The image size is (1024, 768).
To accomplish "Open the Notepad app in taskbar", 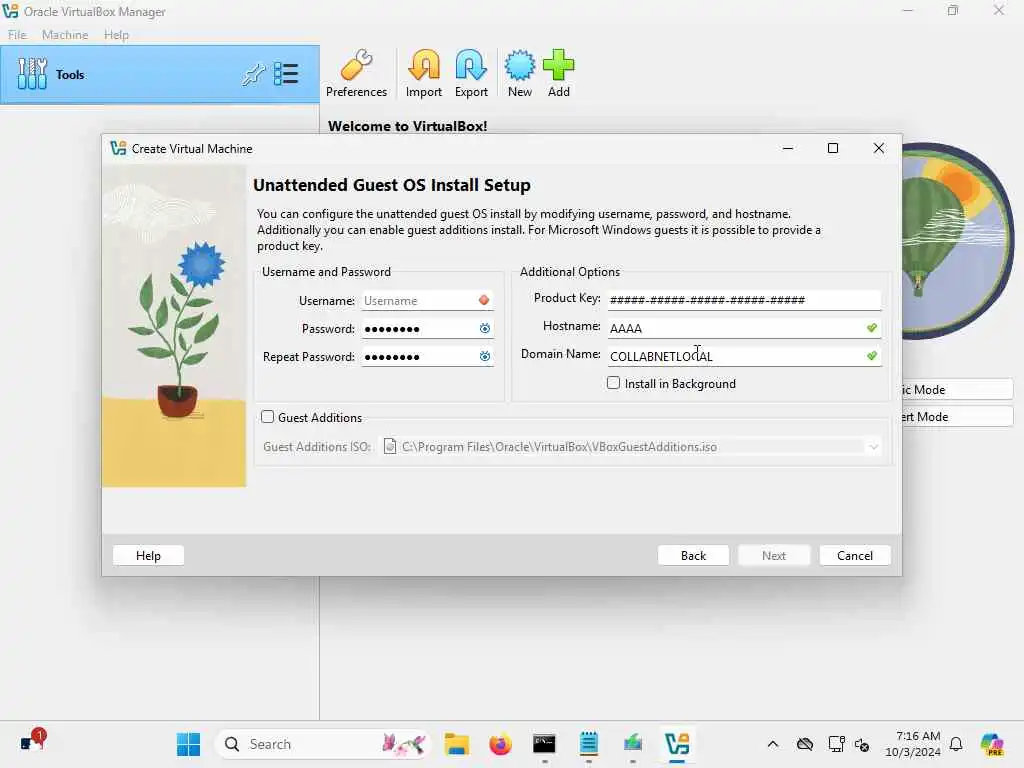I will coord(588,744).
